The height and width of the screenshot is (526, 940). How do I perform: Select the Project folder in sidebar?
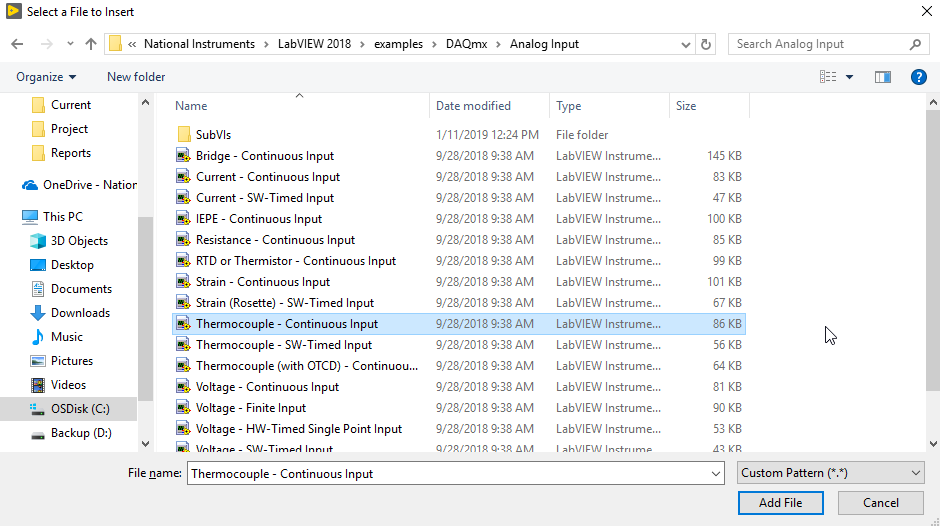70,129
